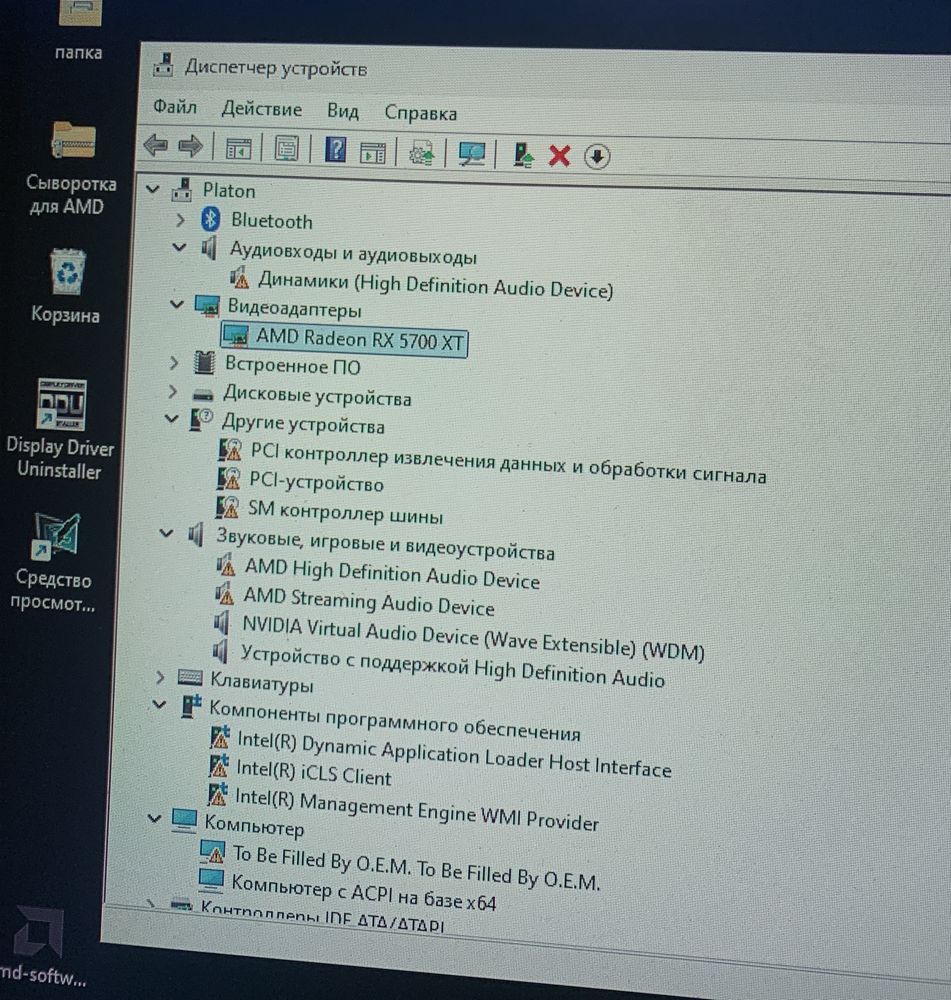This screenshot has height=1000, width=951.
Task: Open the Вид menu
Action: coord(343,111)
